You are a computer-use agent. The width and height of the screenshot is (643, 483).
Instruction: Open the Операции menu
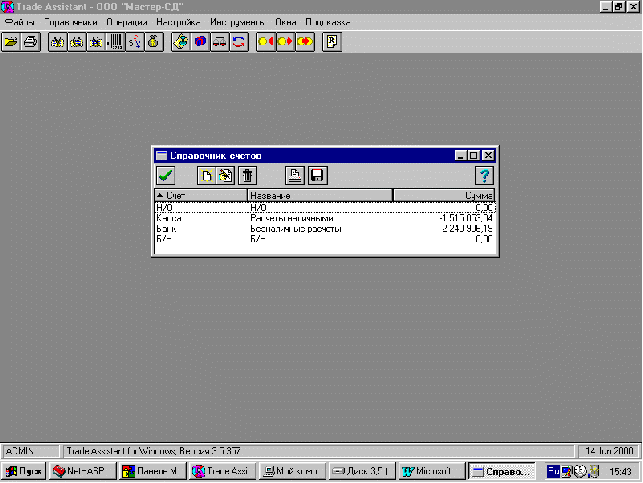pos(127,22)
